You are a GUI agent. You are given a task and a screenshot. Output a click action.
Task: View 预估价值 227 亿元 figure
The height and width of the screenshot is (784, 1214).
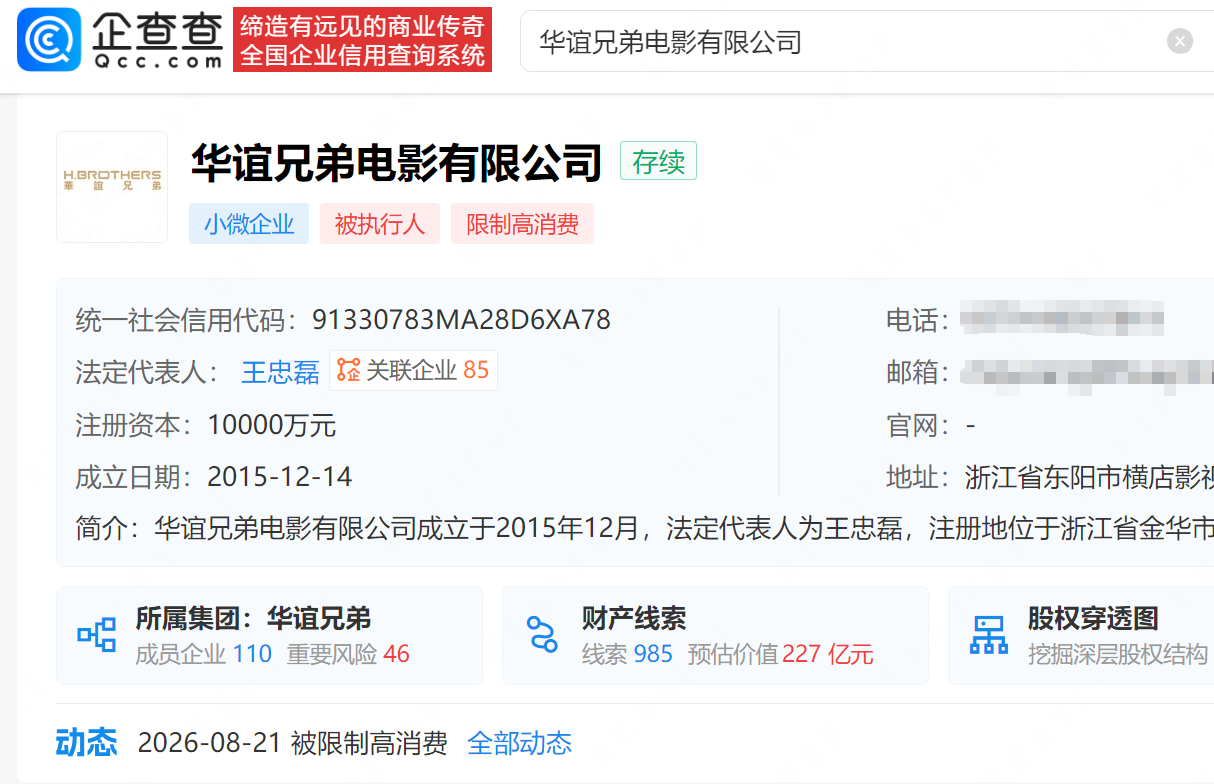(781, 654)
